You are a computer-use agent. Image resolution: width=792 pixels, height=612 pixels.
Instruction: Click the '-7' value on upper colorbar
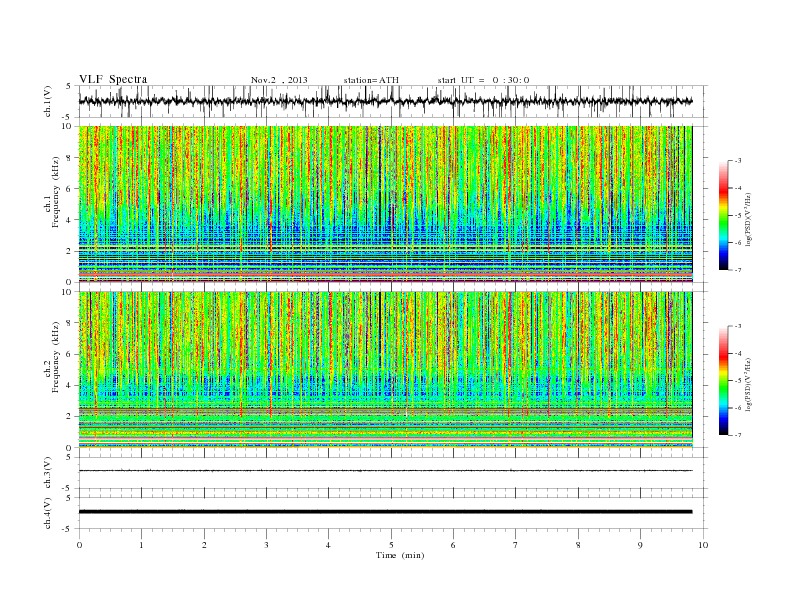tap(738, 270)
